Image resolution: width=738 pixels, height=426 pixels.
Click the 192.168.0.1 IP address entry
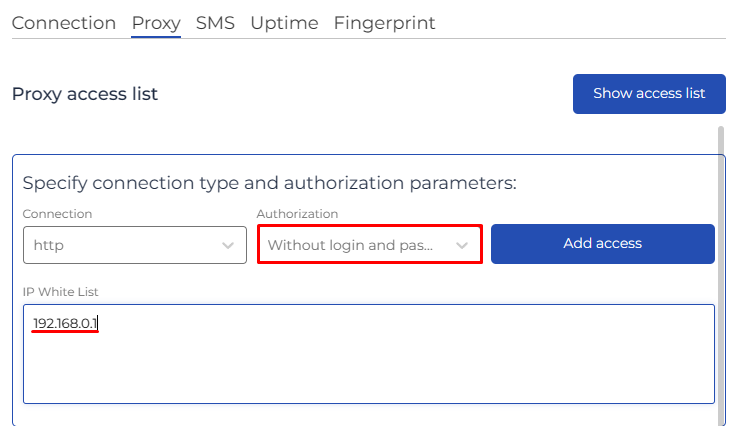tap(66, 323)
